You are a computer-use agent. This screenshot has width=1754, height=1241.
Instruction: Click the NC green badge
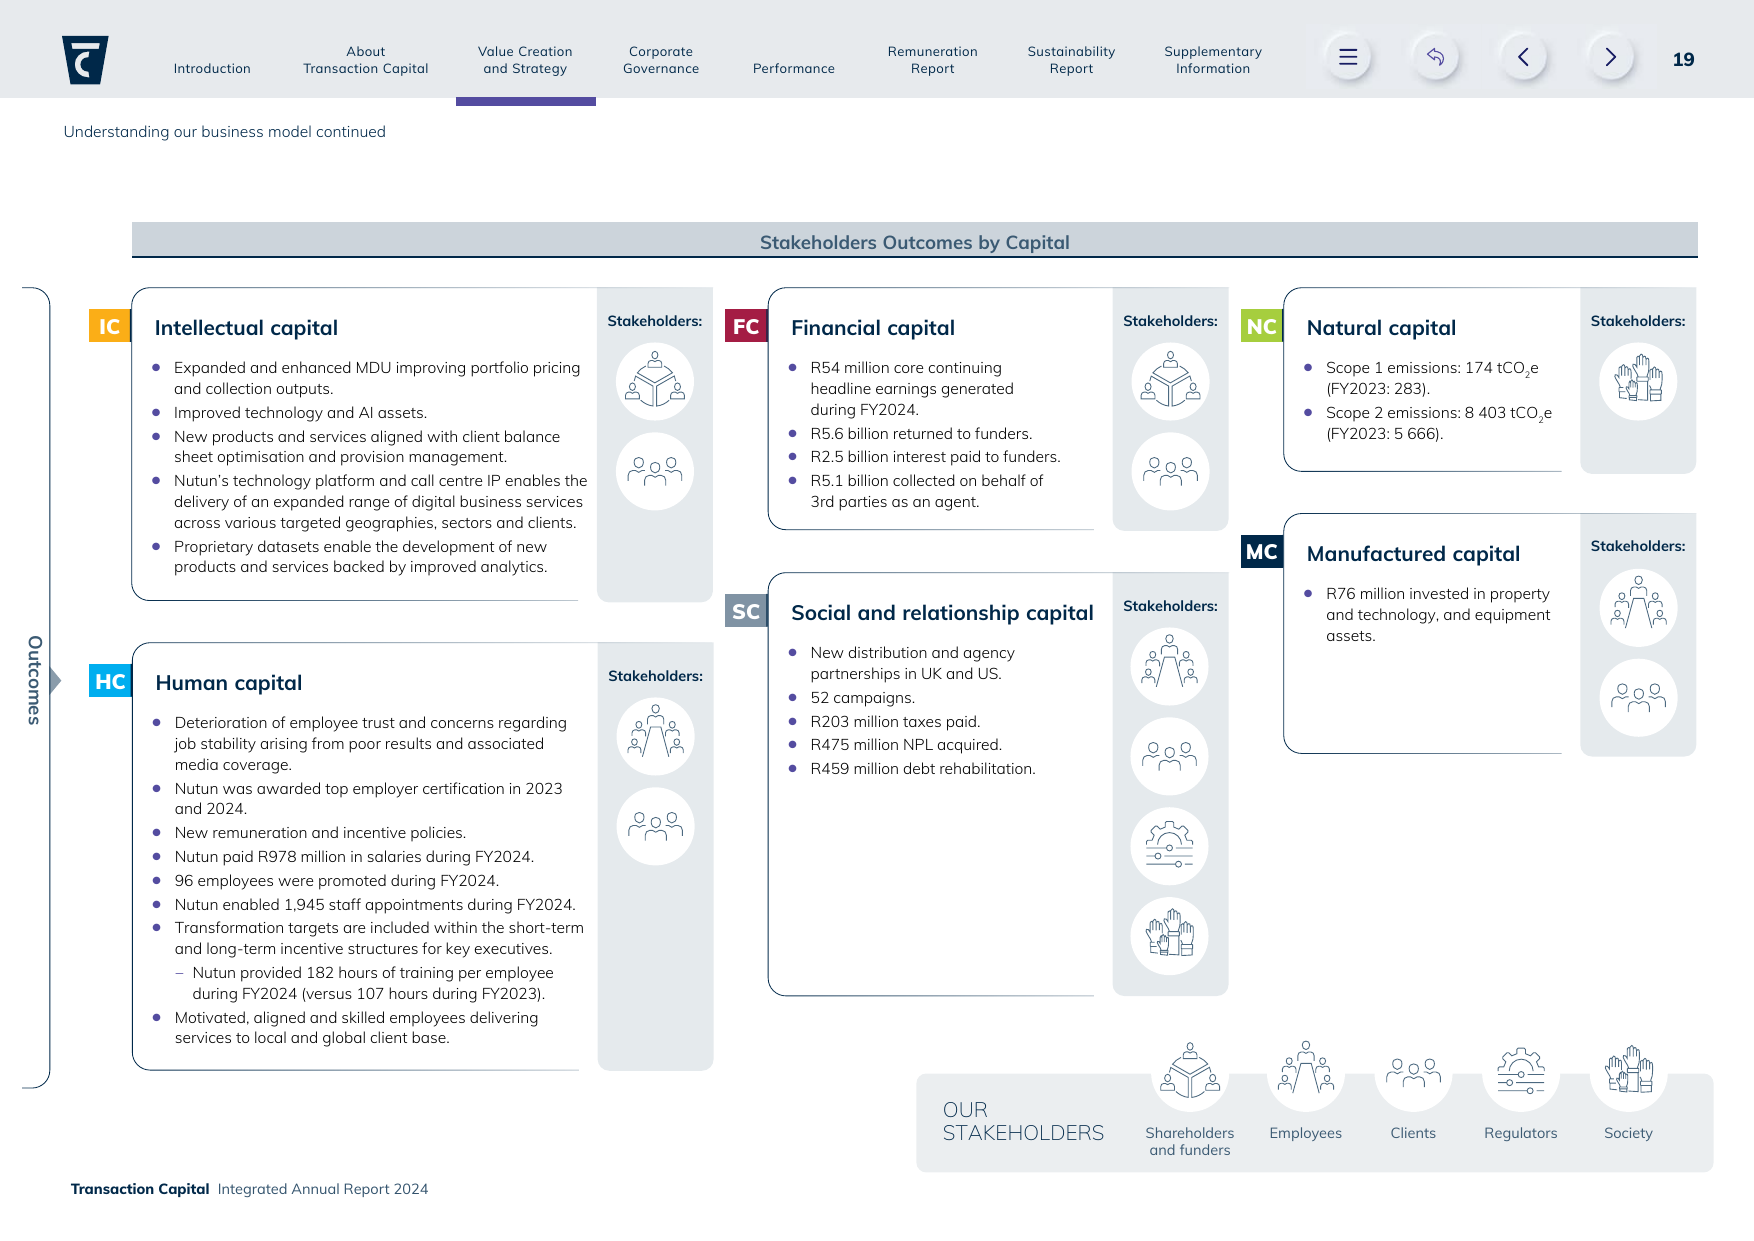pyautogui.click(x=1262, y=326)
